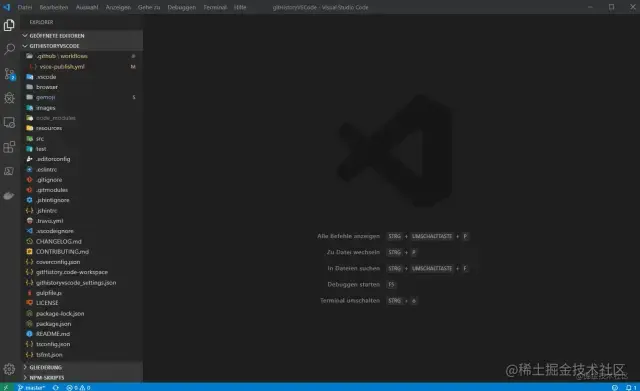Open vsce-publish.yml file
Viewport: 640px width, 391px height.
[x=82, y=67]
